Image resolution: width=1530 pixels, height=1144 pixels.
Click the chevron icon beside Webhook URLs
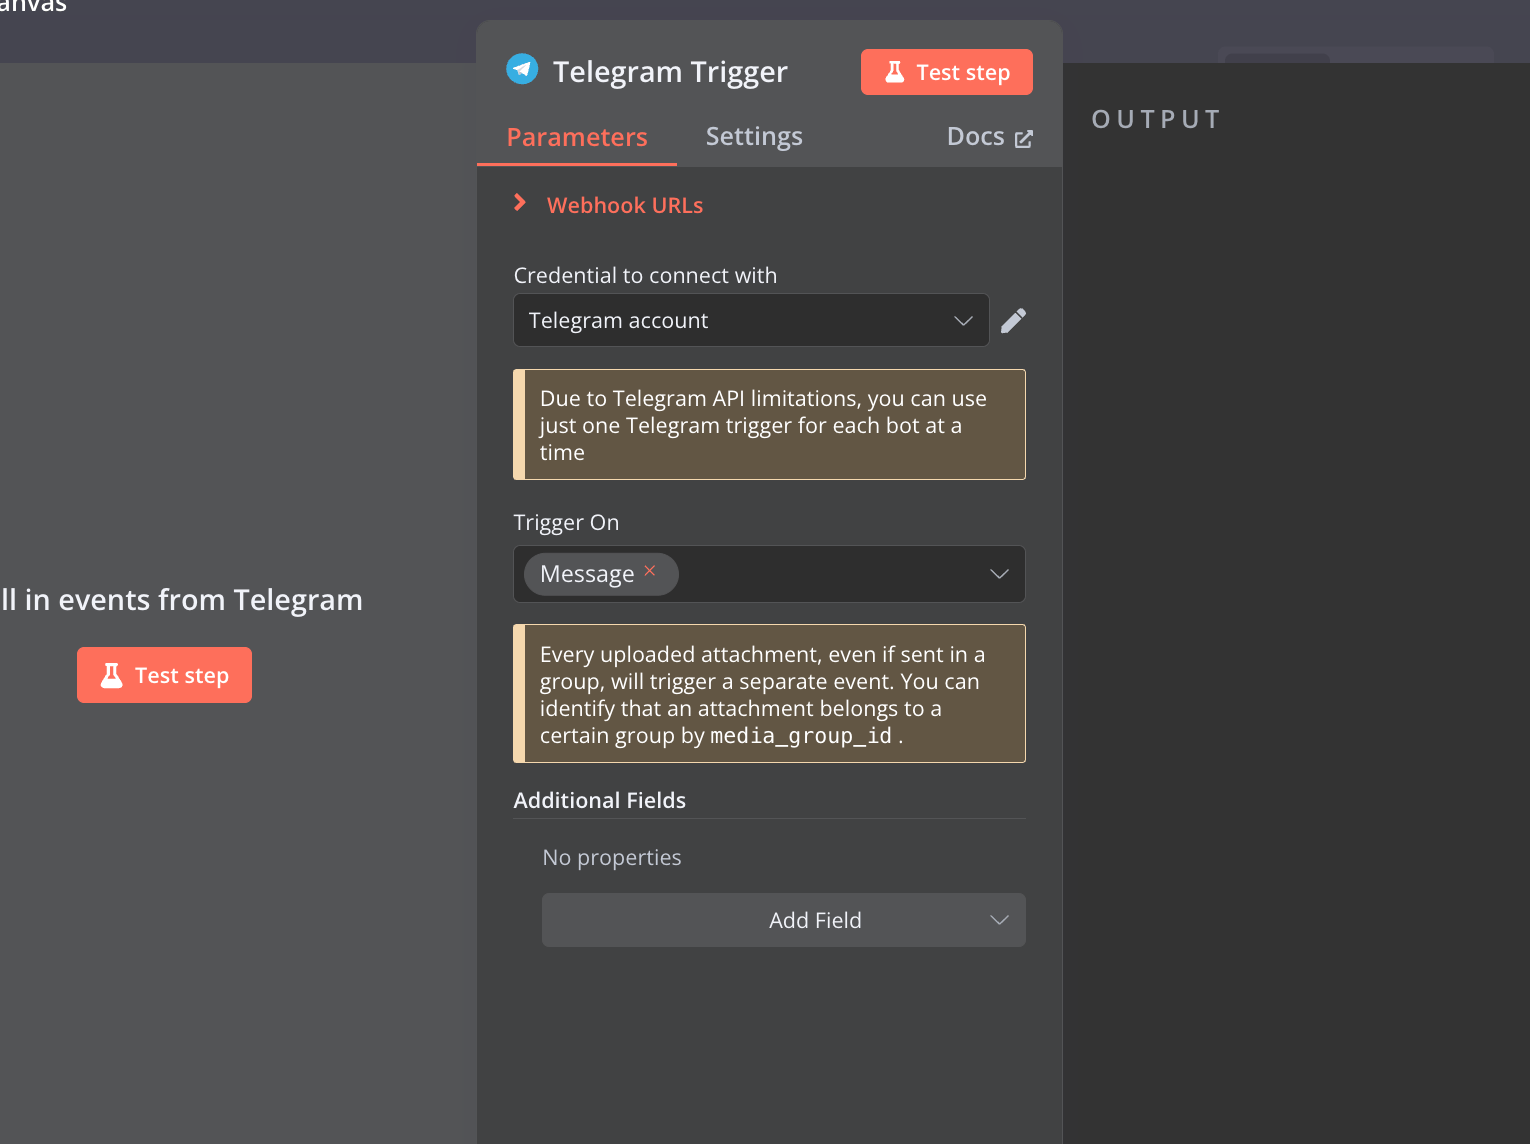tap(520, 203)
